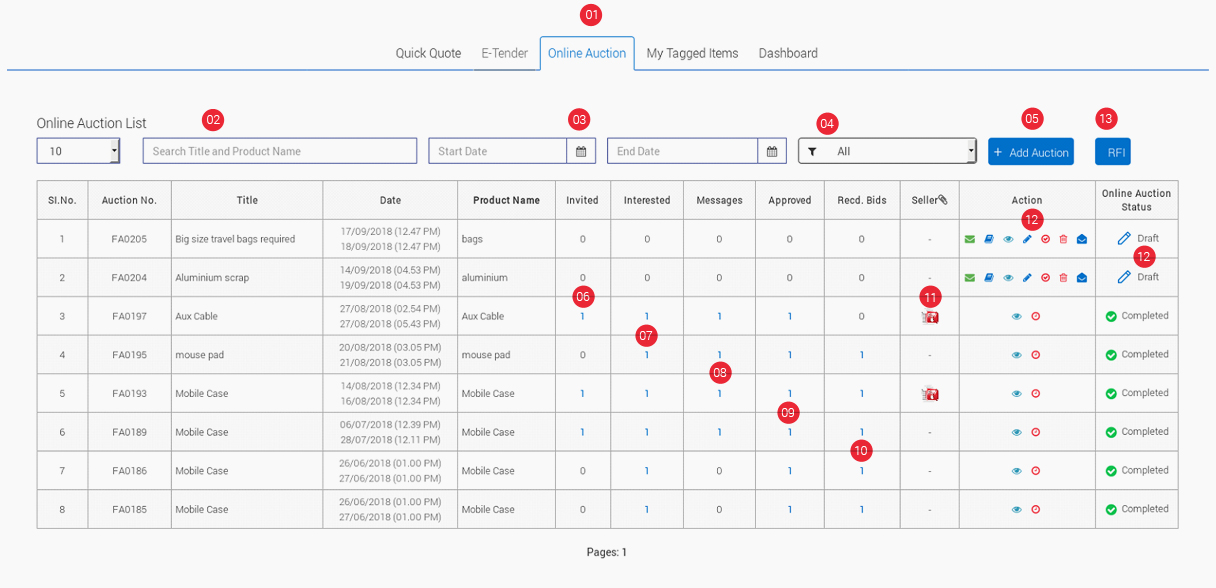View auction FA0195 via its eye icon
This screenshot has width=1216, height=588.
click(1017, 355)
